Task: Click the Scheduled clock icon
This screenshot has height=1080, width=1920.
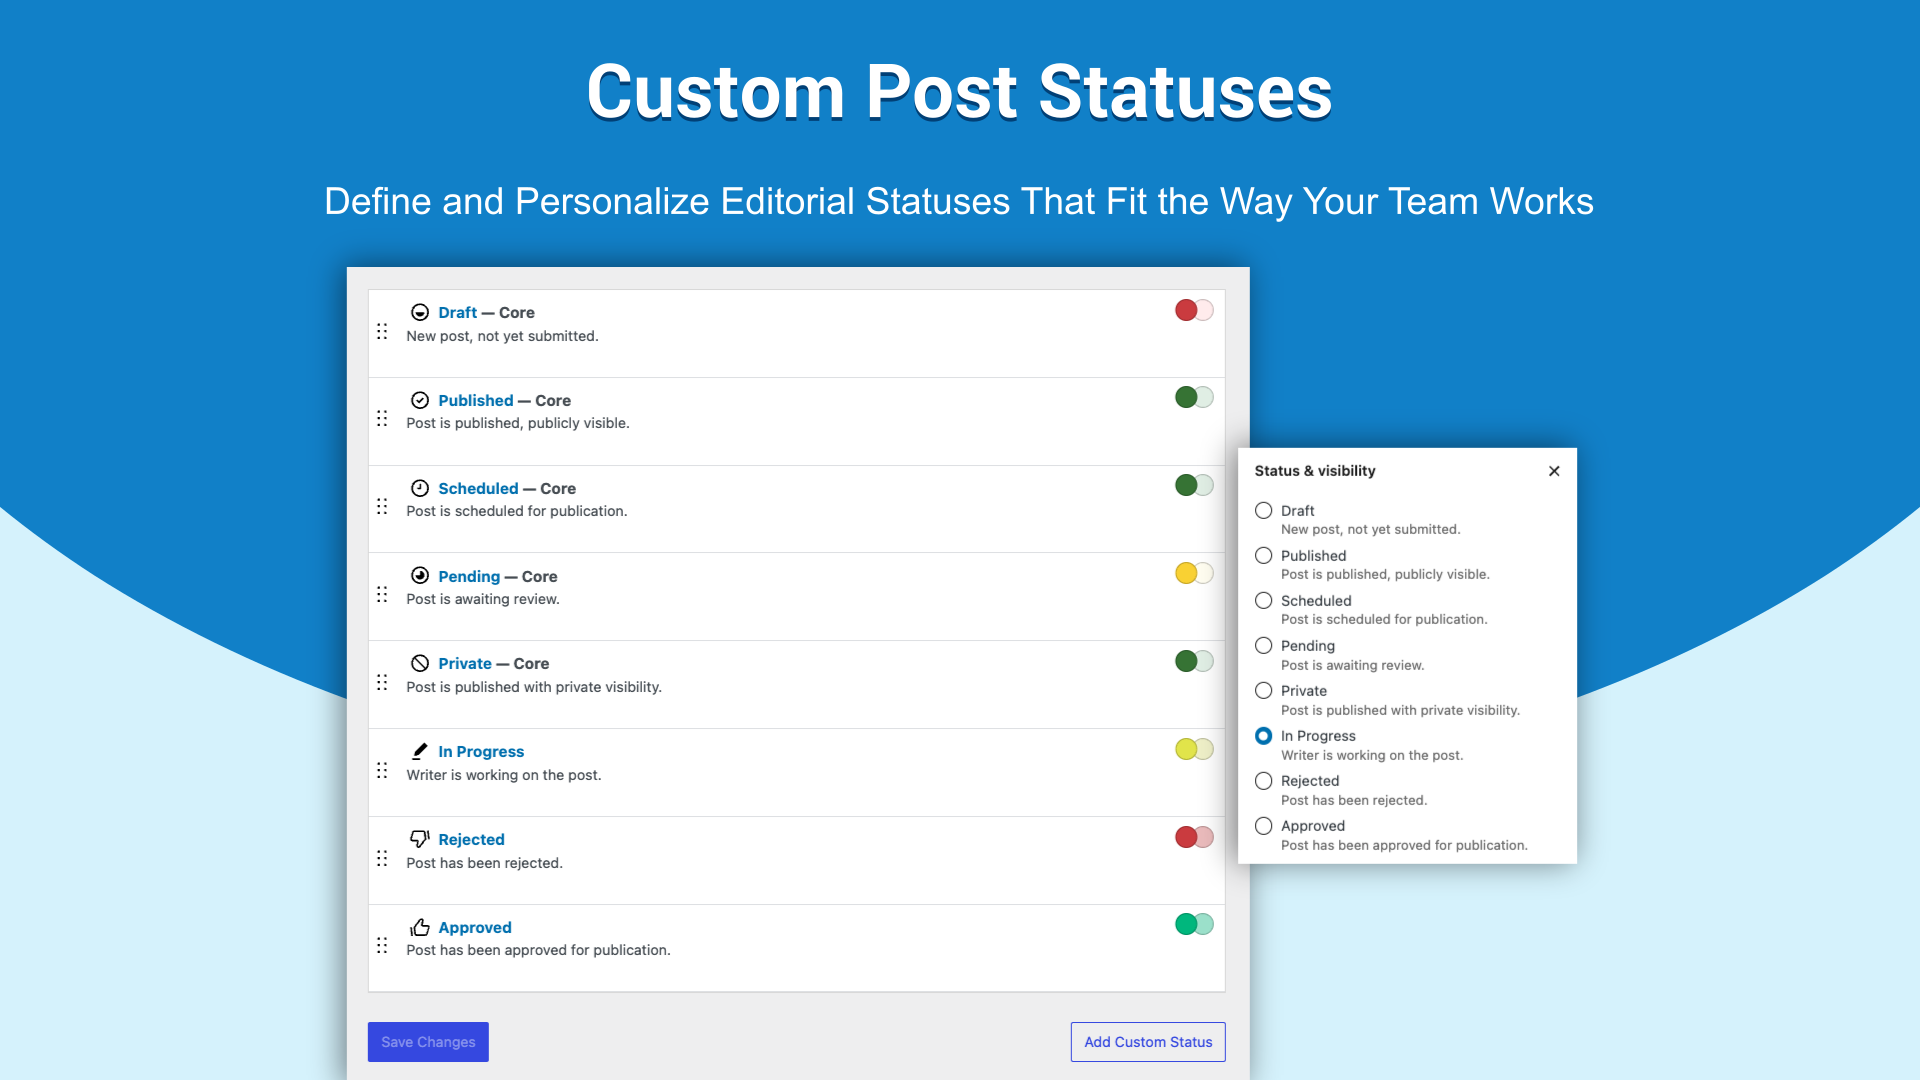Action: pos(420,489)
